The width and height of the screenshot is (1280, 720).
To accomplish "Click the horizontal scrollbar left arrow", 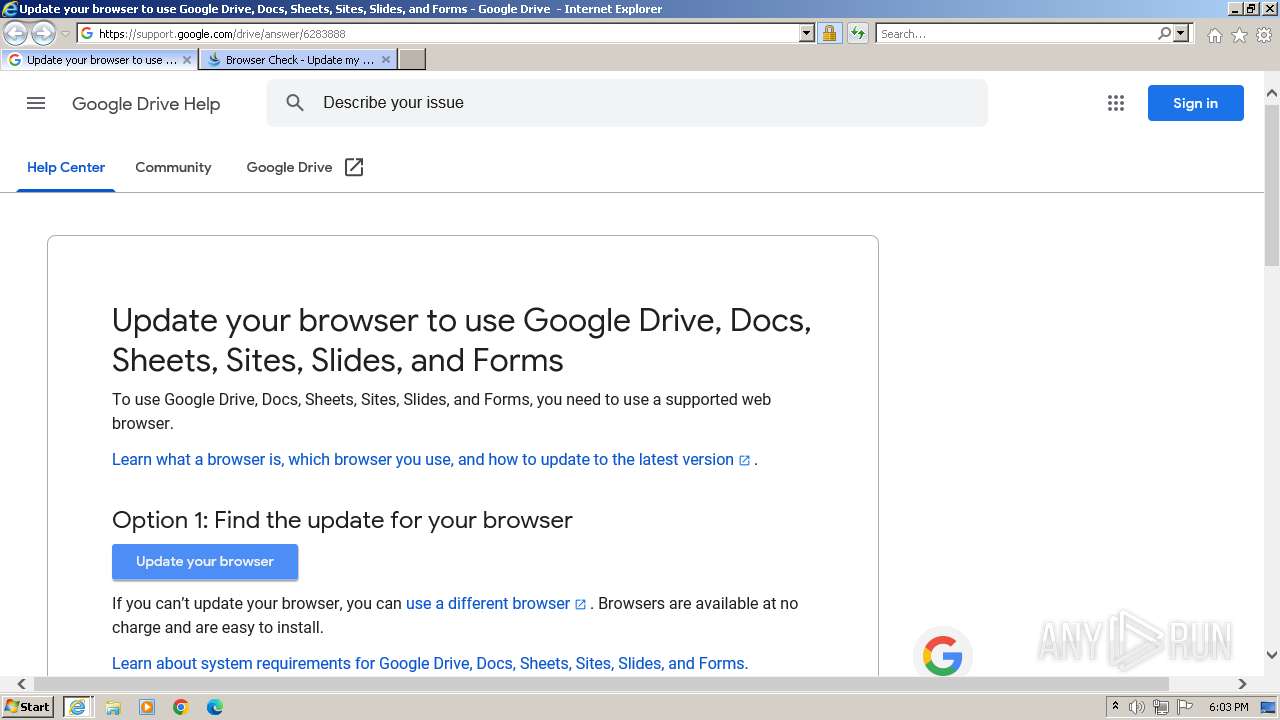I will [x=21, y=684].
